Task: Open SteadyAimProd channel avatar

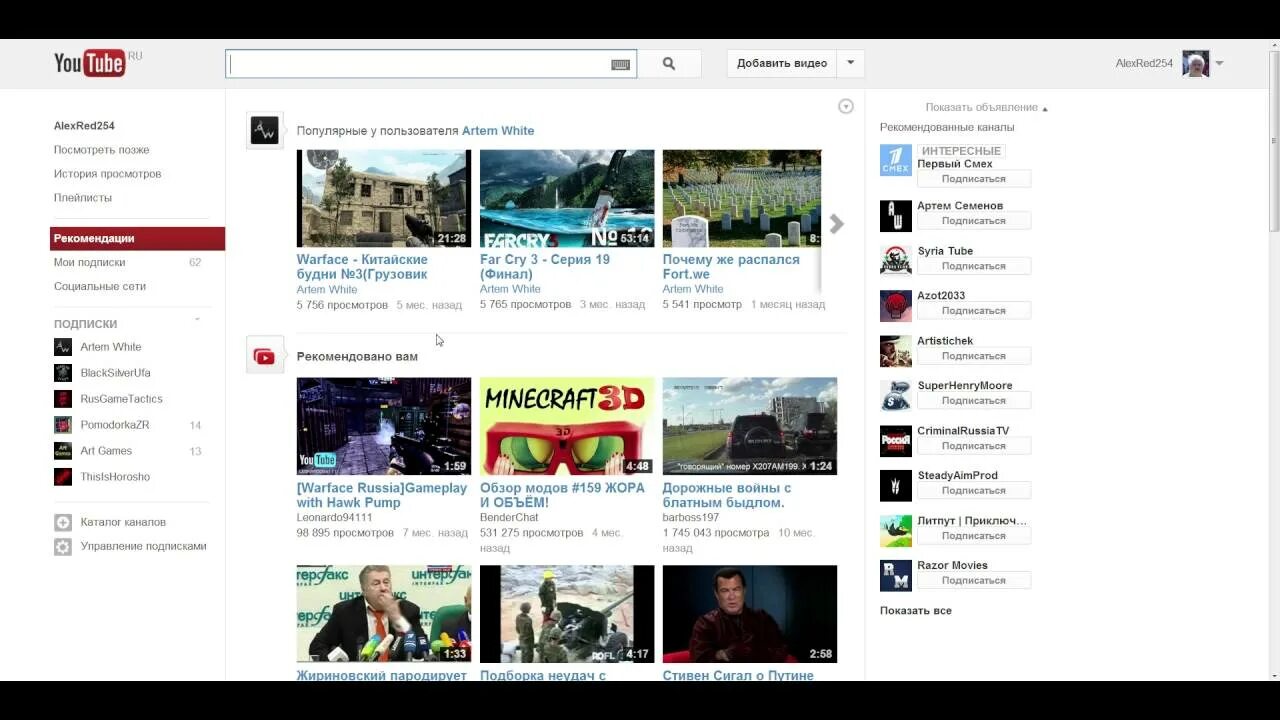Action: (896, 485)
